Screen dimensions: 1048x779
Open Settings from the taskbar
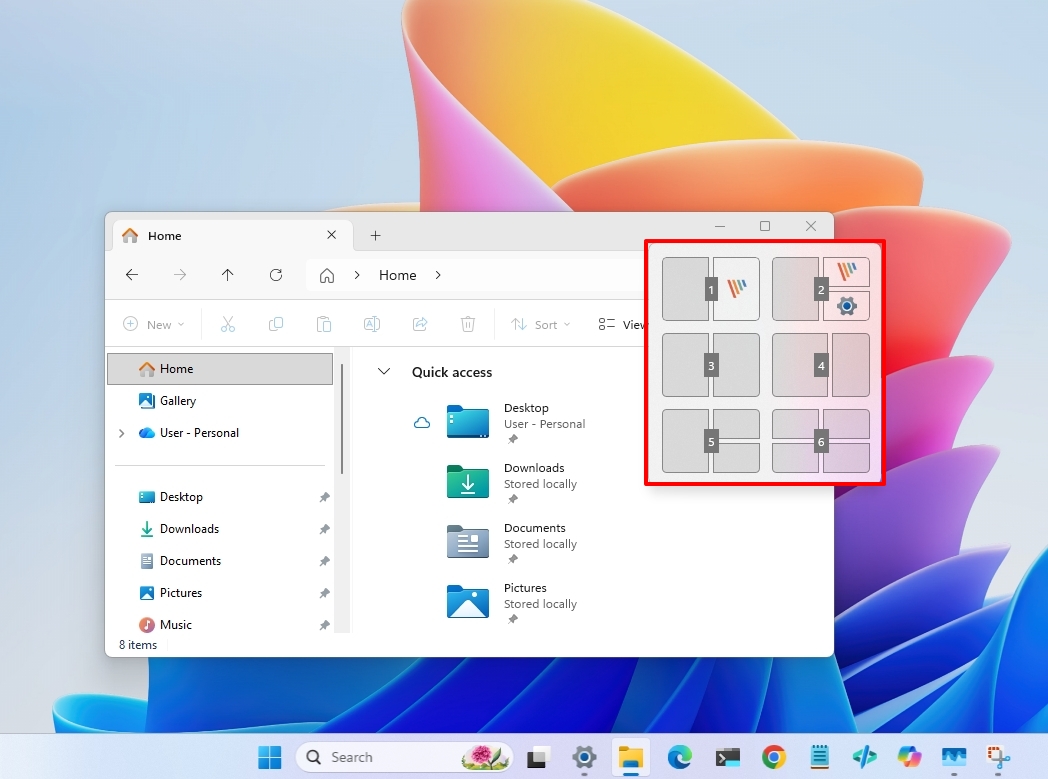click(x=584, y=757)
